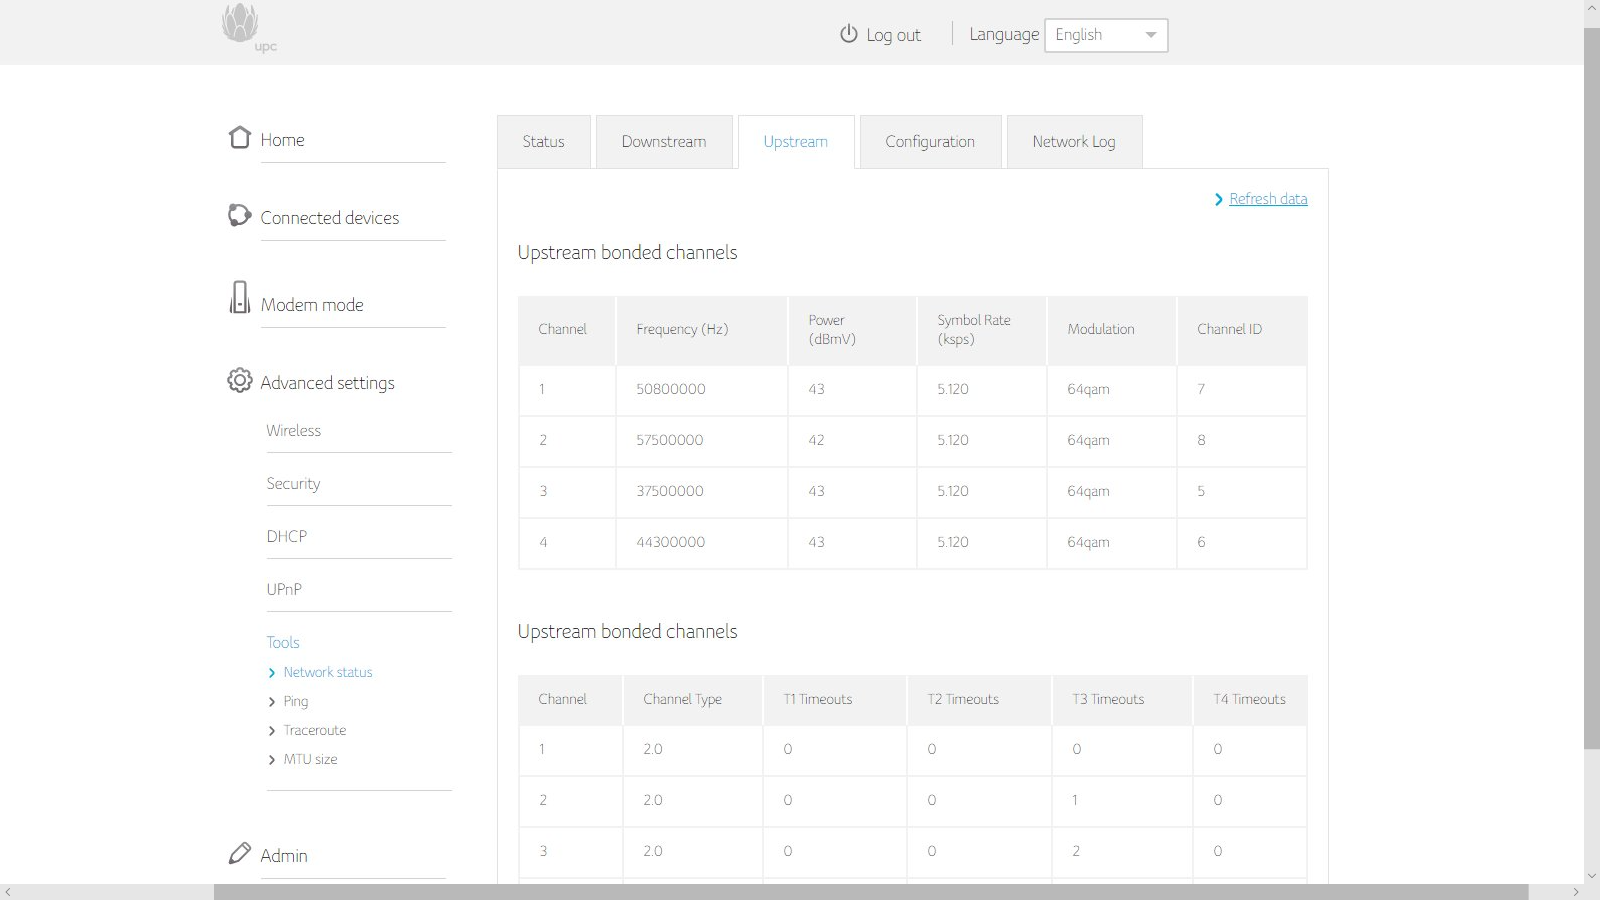Click the horizontal scrollbar at bottom
Screen dimensions: 1600x900
(871, 892)
